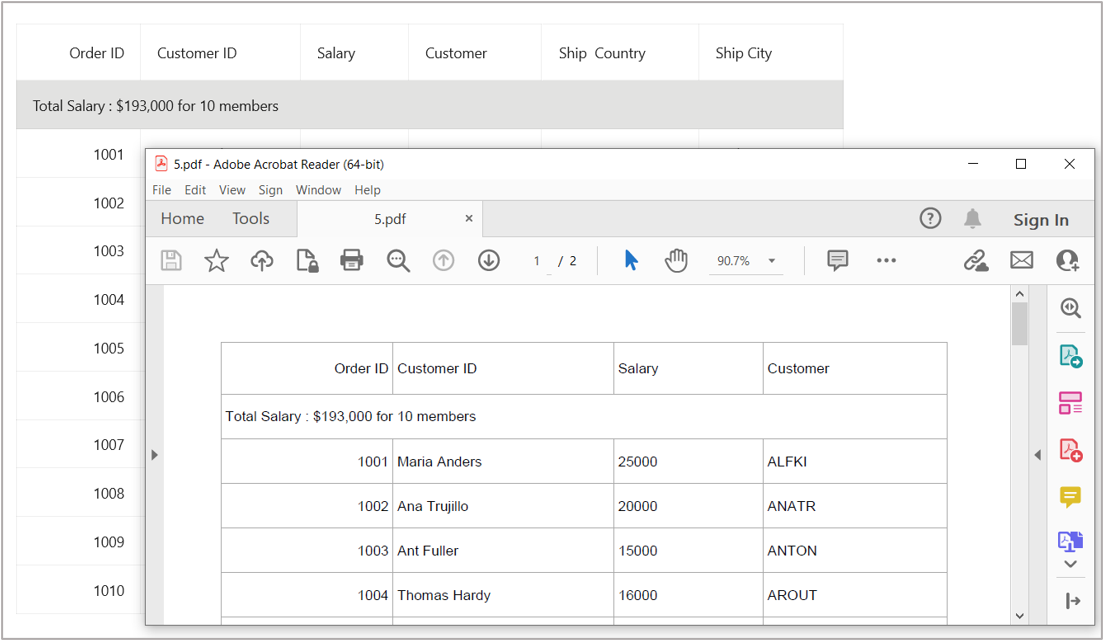Go to next page with down-arrow icon
The height and width of the screenshot is (641, 1104).
(x=488, y=260)
